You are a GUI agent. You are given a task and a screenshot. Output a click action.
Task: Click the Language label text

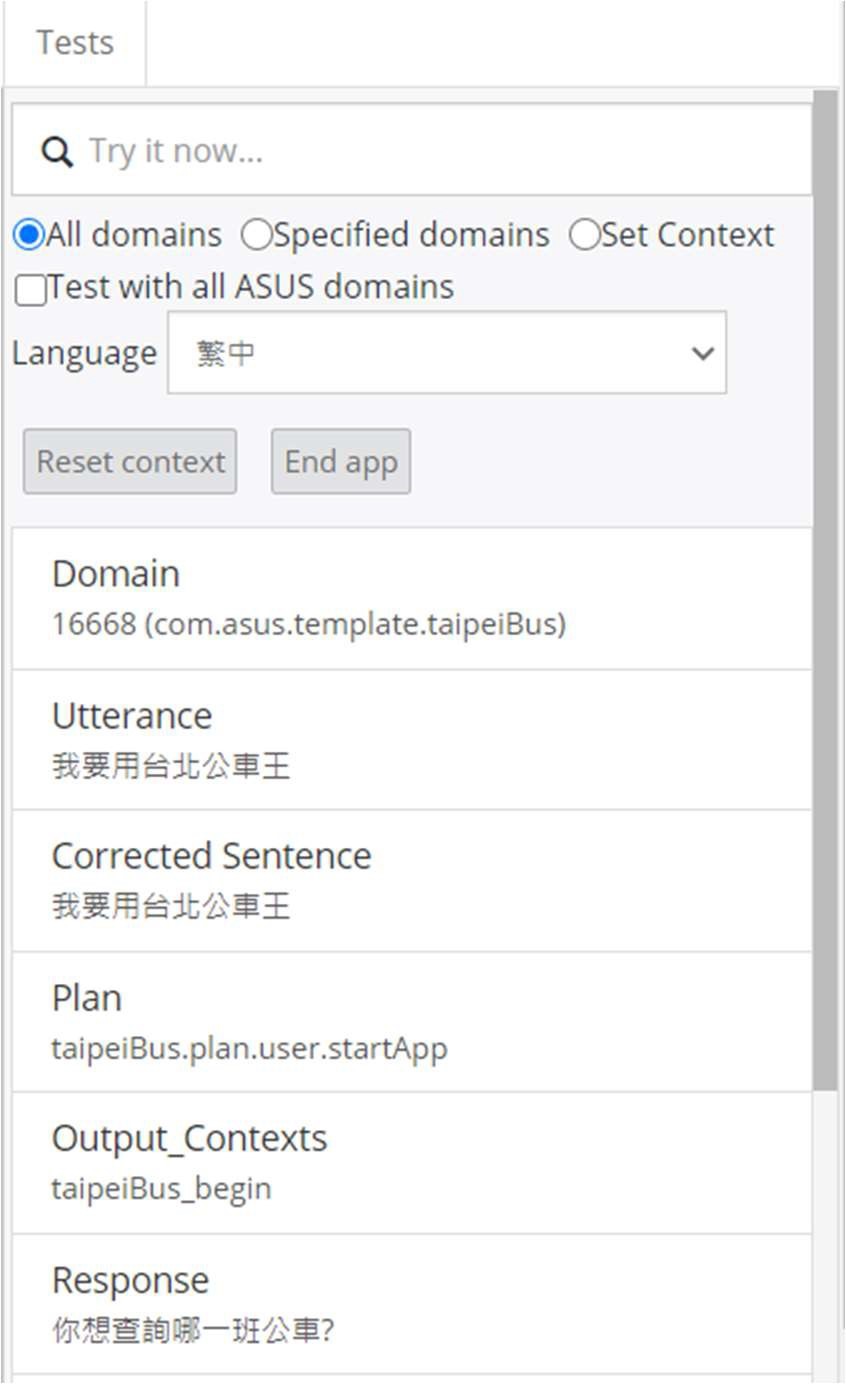click(x=84, y=353)
